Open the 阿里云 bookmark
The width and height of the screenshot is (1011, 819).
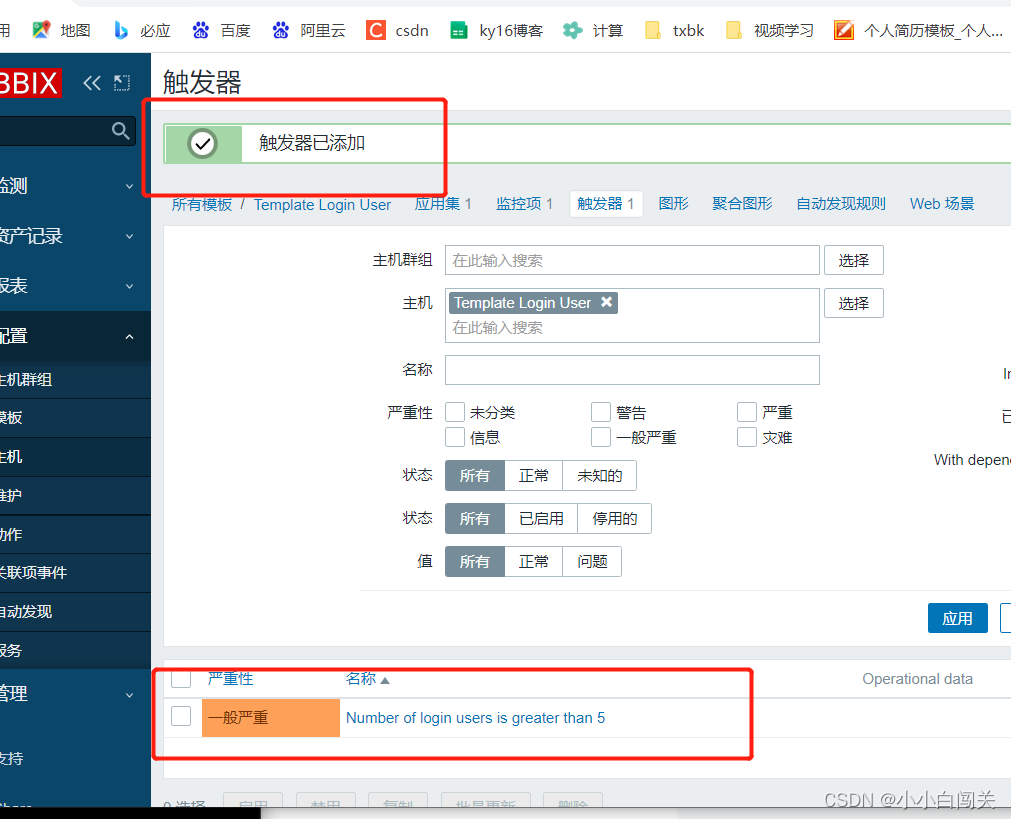click(309, 30)
